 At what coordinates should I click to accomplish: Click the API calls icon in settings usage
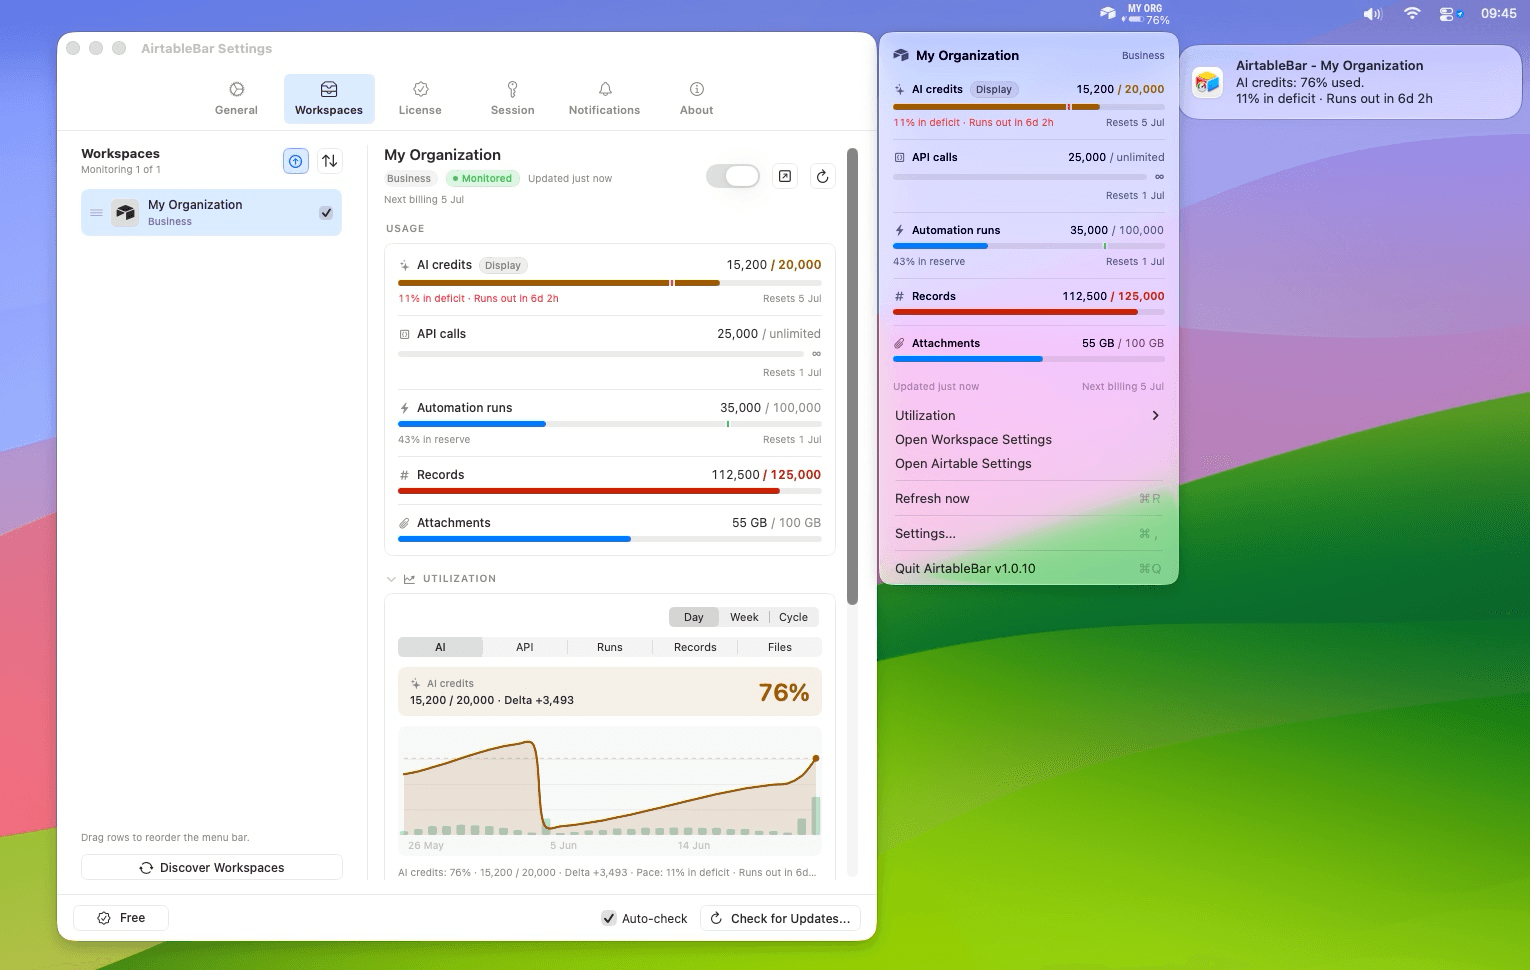click(x=404, y=334)
